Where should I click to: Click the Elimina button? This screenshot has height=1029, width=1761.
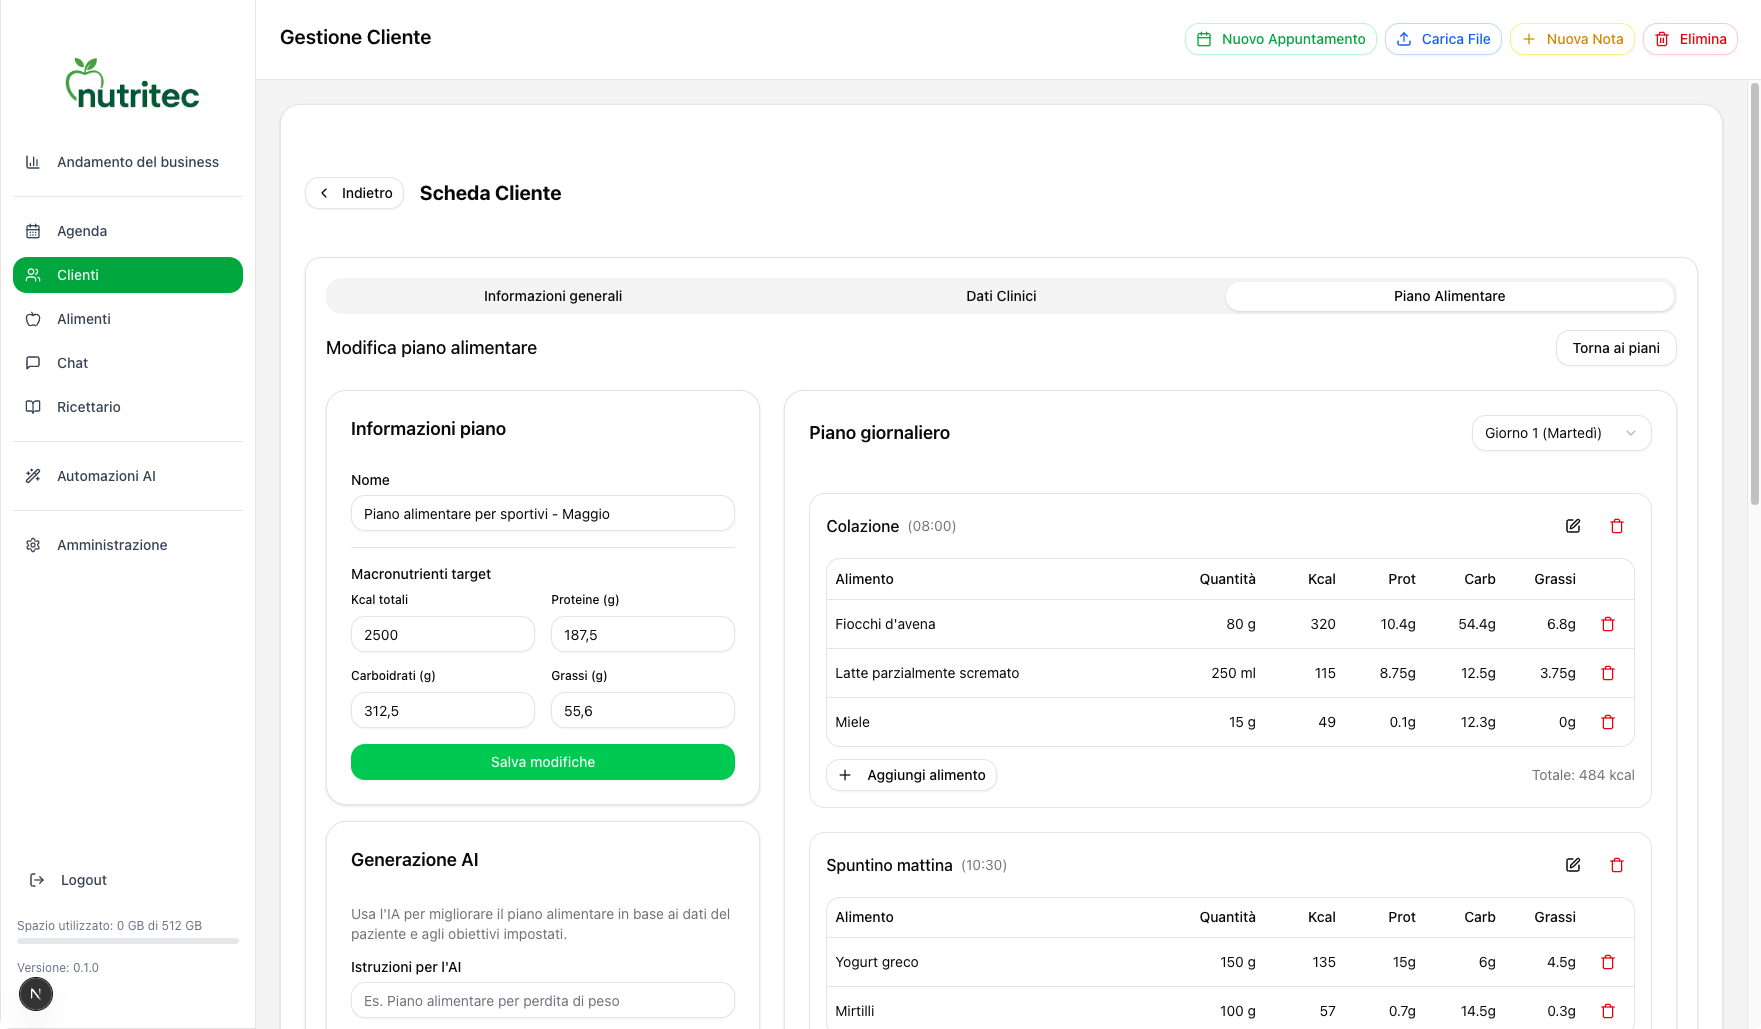click(1690, 39)
